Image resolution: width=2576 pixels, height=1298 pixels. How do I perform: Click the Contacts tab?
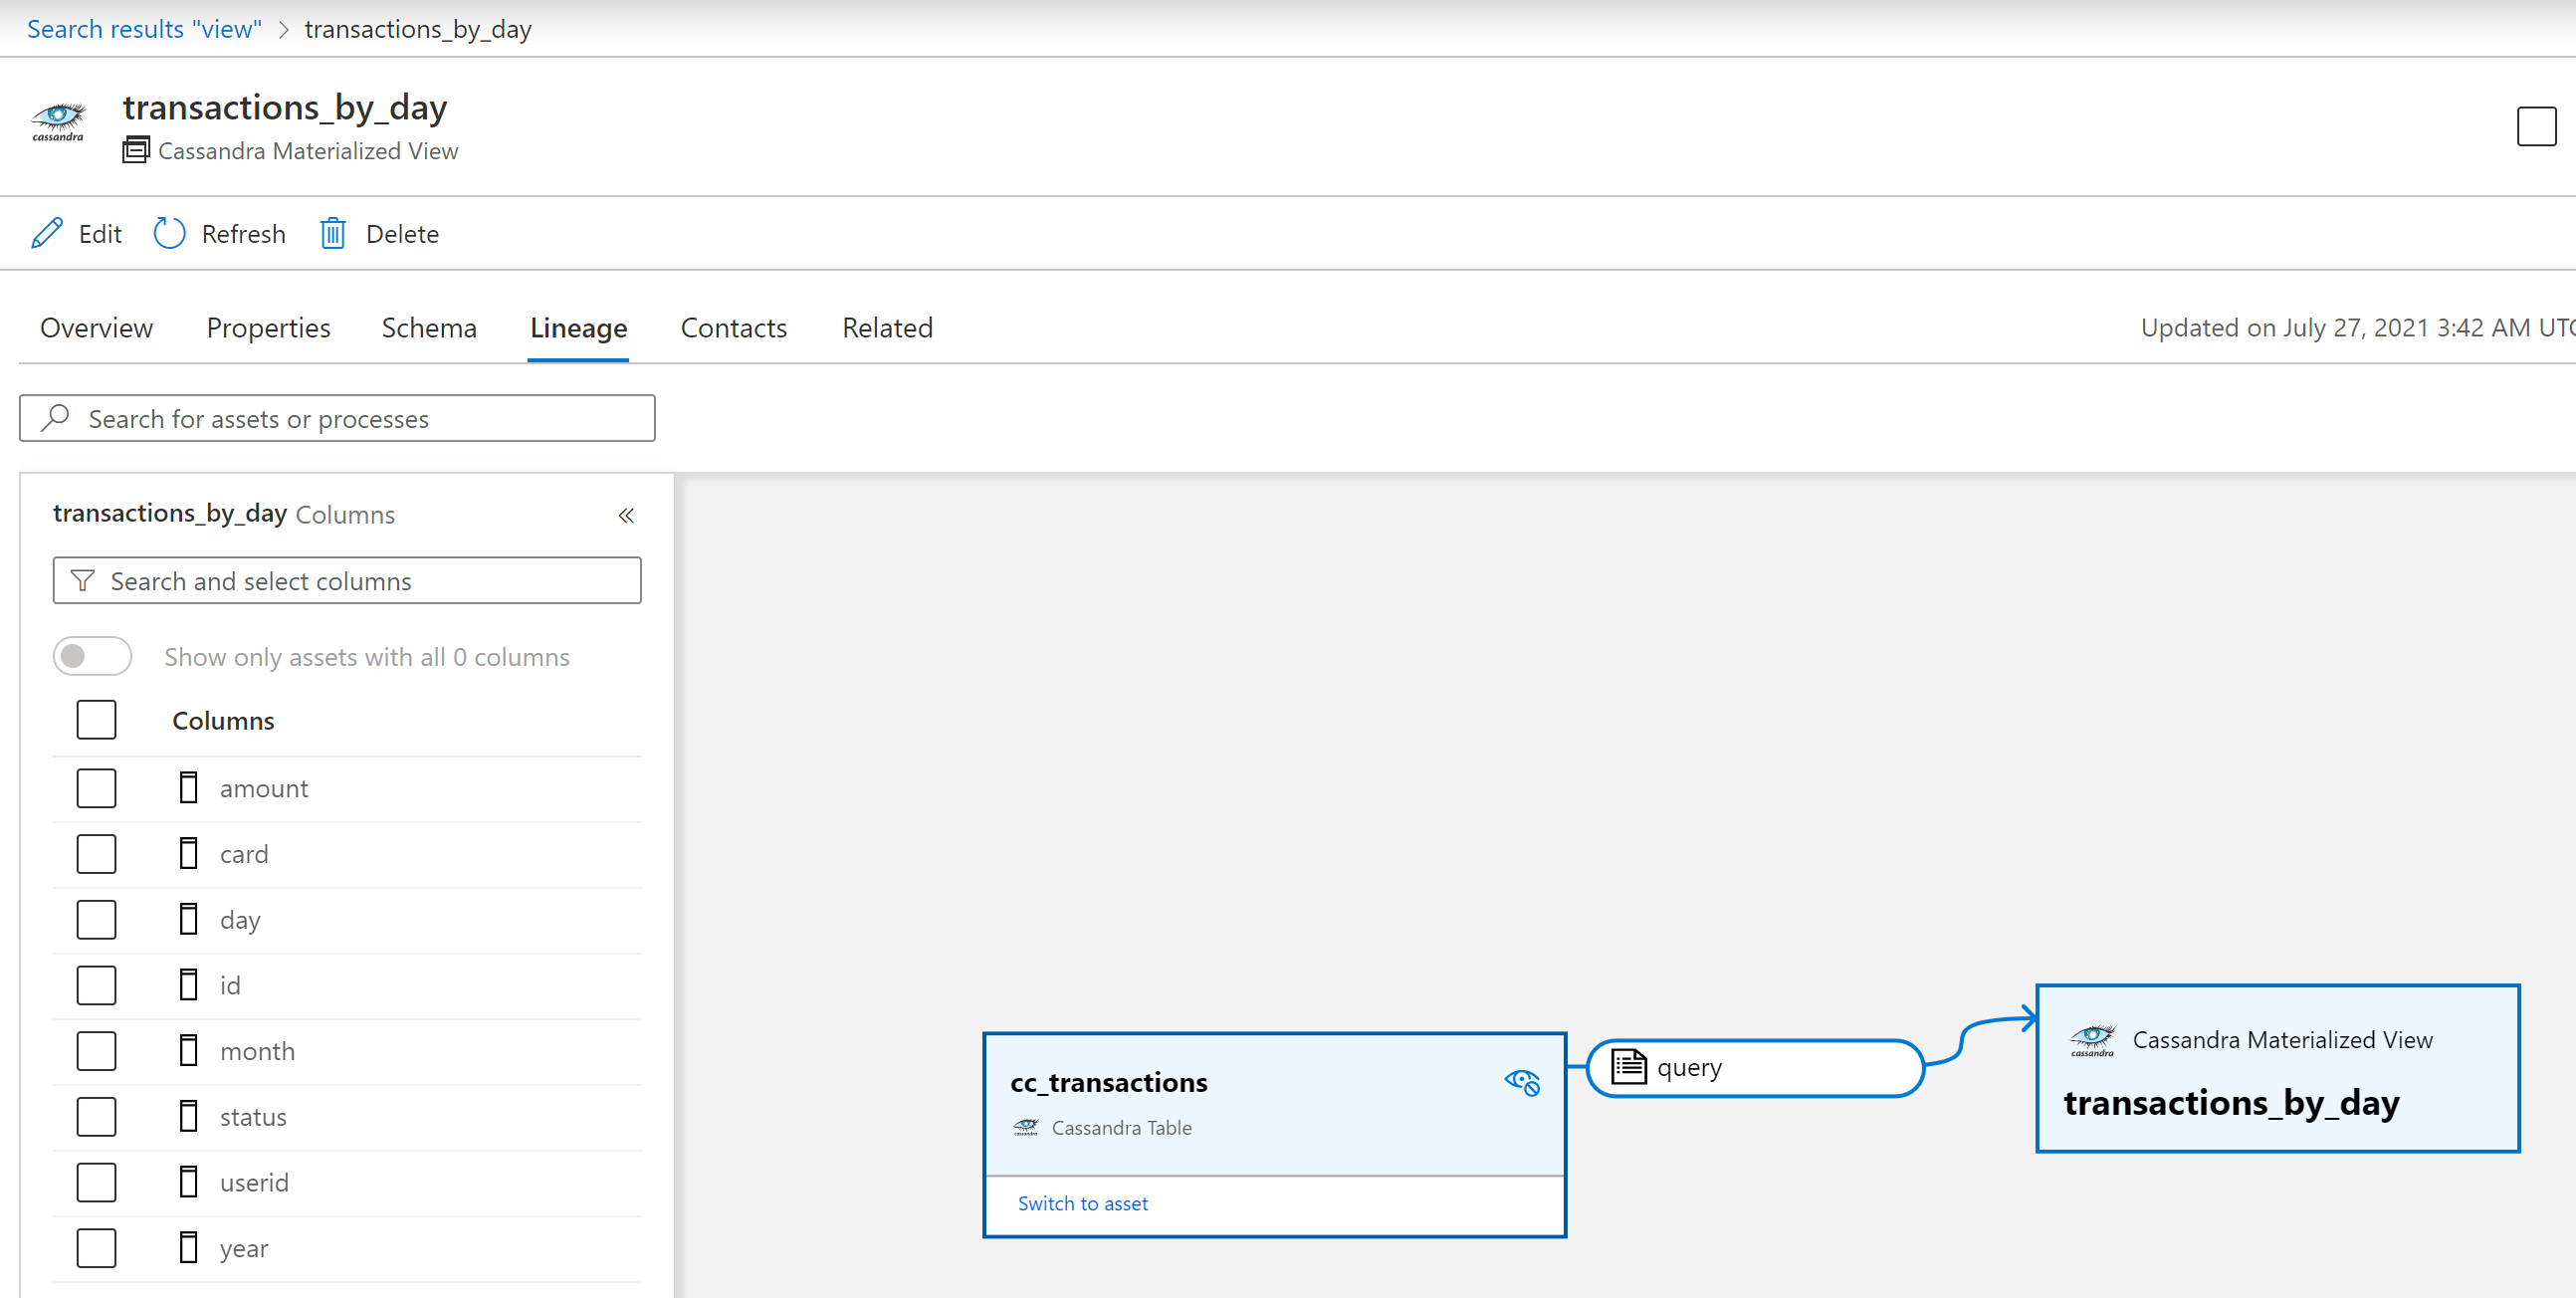click(734, 326)
